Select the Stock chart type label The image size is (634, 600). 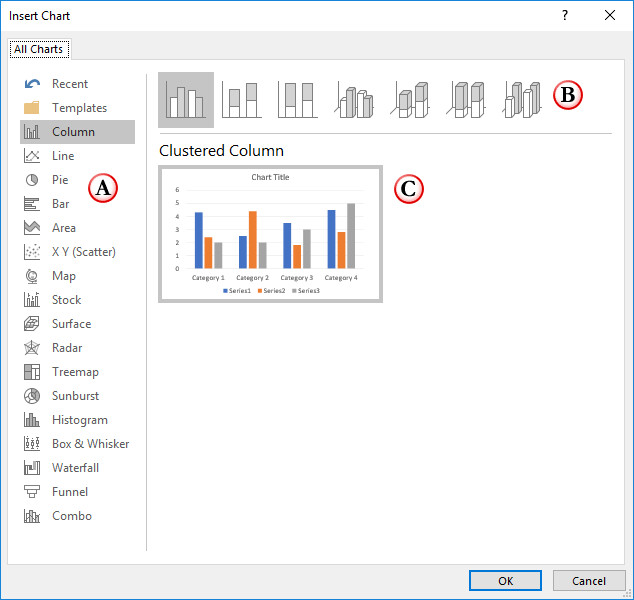tap(67, 300)
